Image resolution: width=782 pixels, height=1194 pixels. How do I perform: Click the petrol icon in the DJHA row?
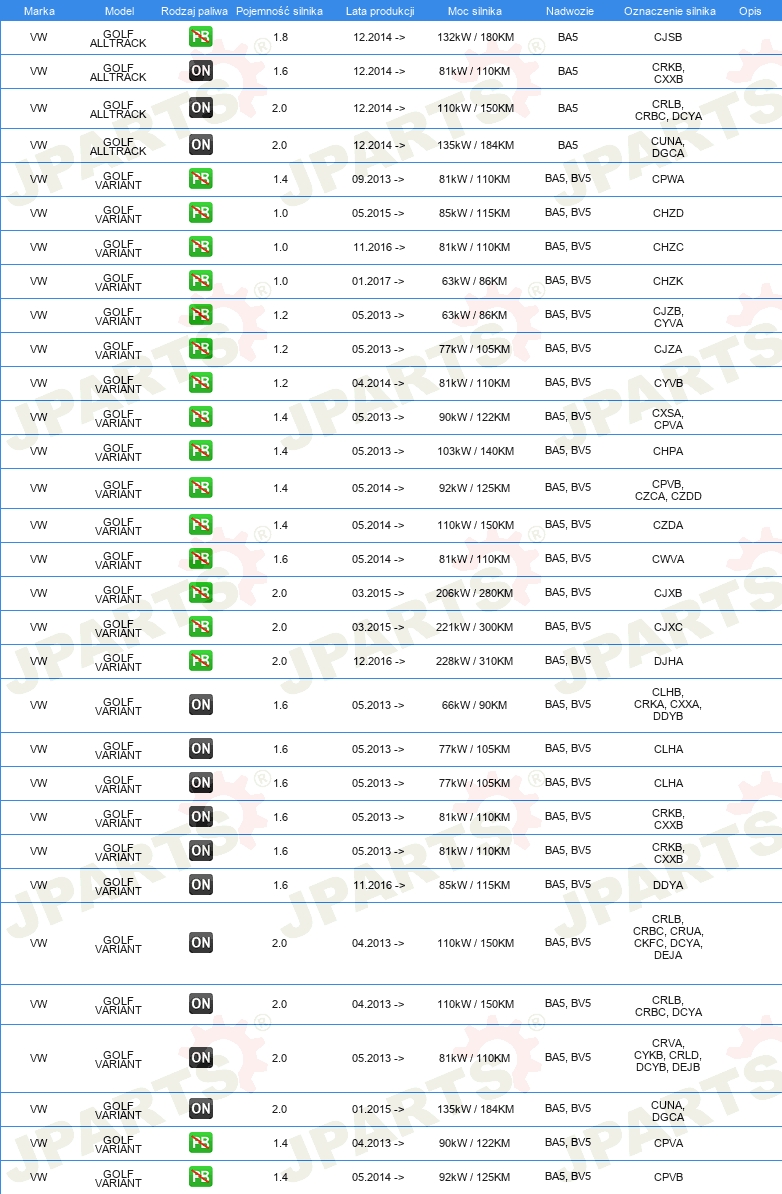pos(201,660)
